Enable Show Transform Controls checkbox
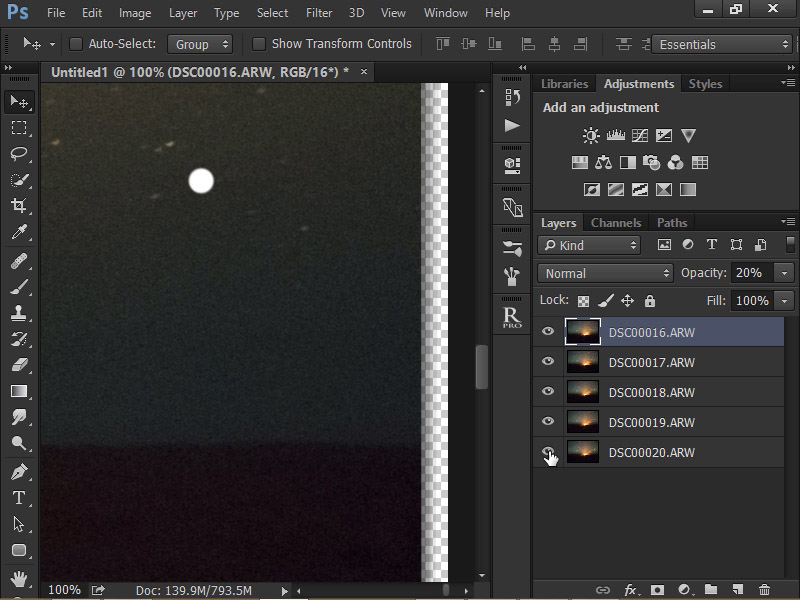The width and height of the screenshot is (800, 600). coord(259,44)
